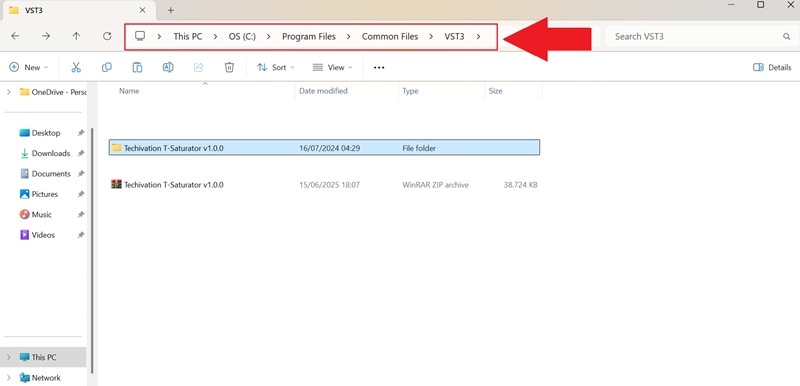Expand chevron after VST3 in breadcrumb
The image size is (800, 386).
(x=478, y=37)
